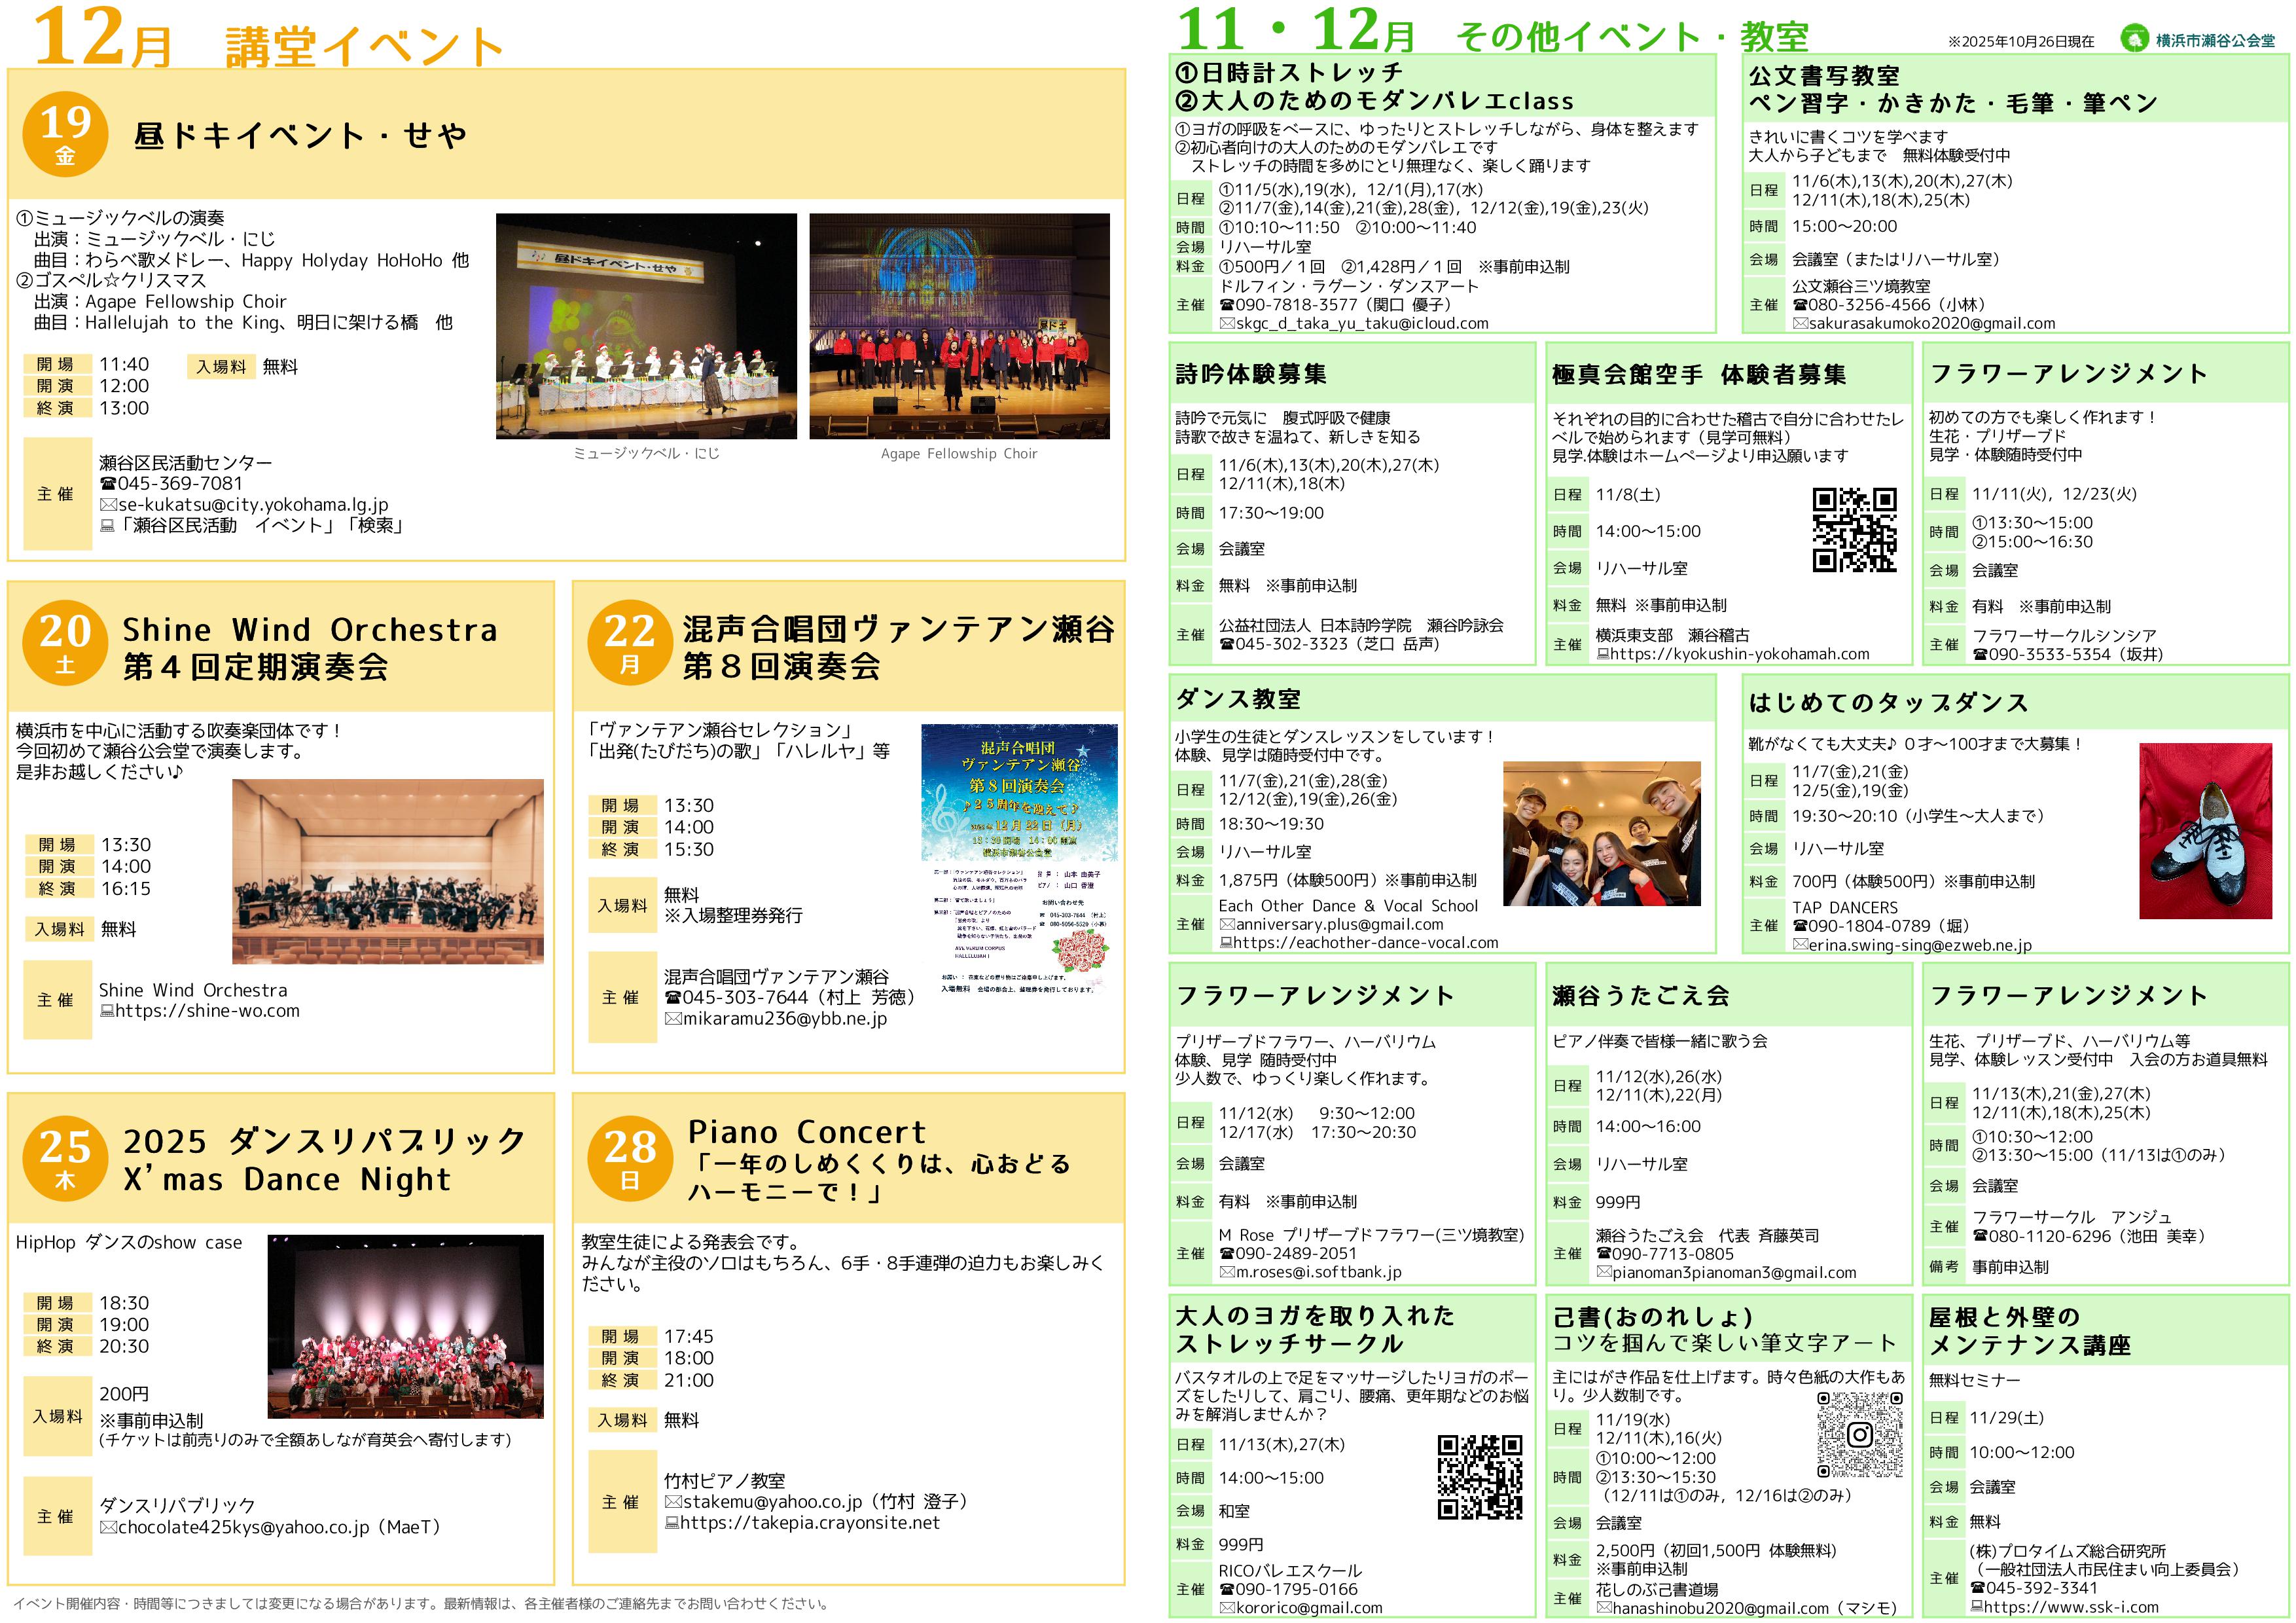Click the phone icon beside 045-369-7081

click(x=108, y=483)
